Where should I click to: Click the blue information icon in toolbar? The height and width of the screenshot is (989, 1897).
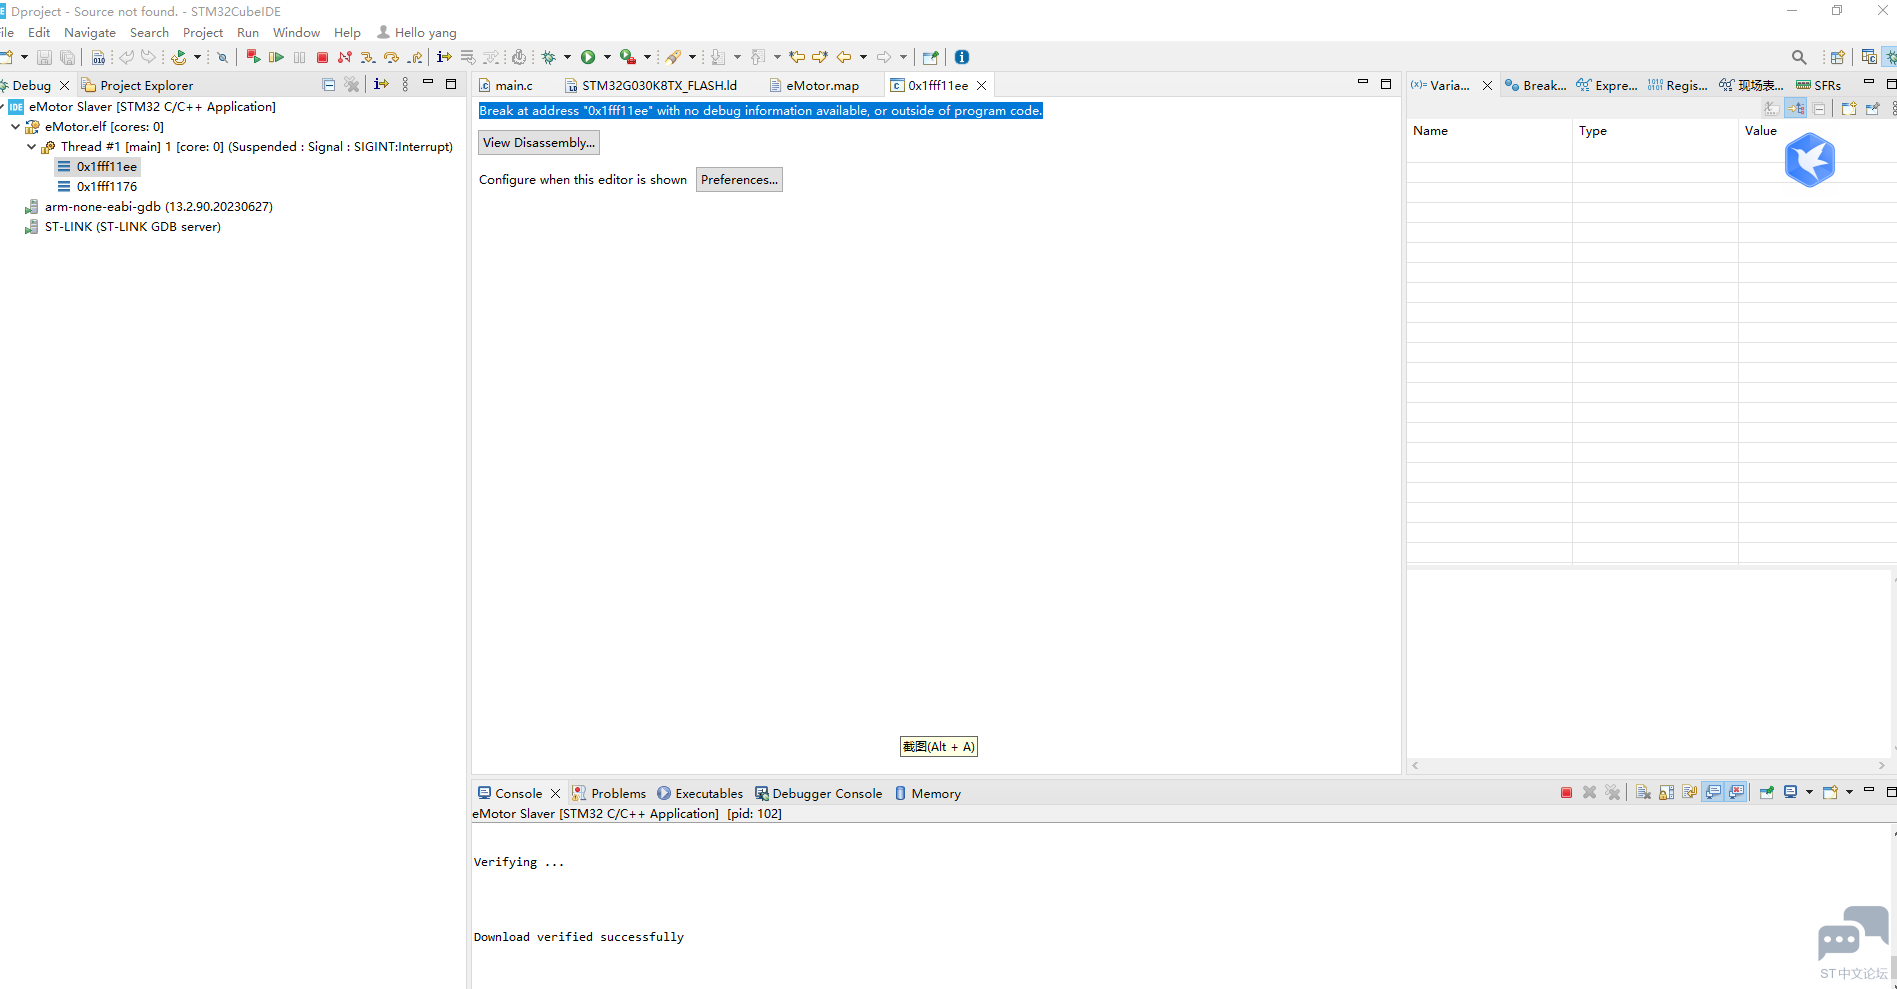click(962, 57)
